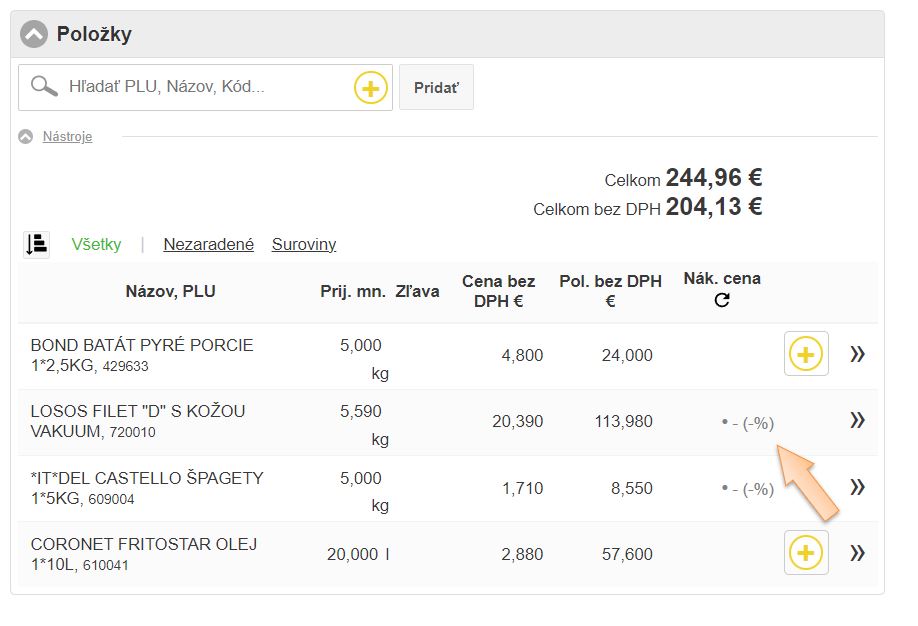Switch to Suroviny filter tab
Viewport: 918px width, 626px height.
[304, 244]
